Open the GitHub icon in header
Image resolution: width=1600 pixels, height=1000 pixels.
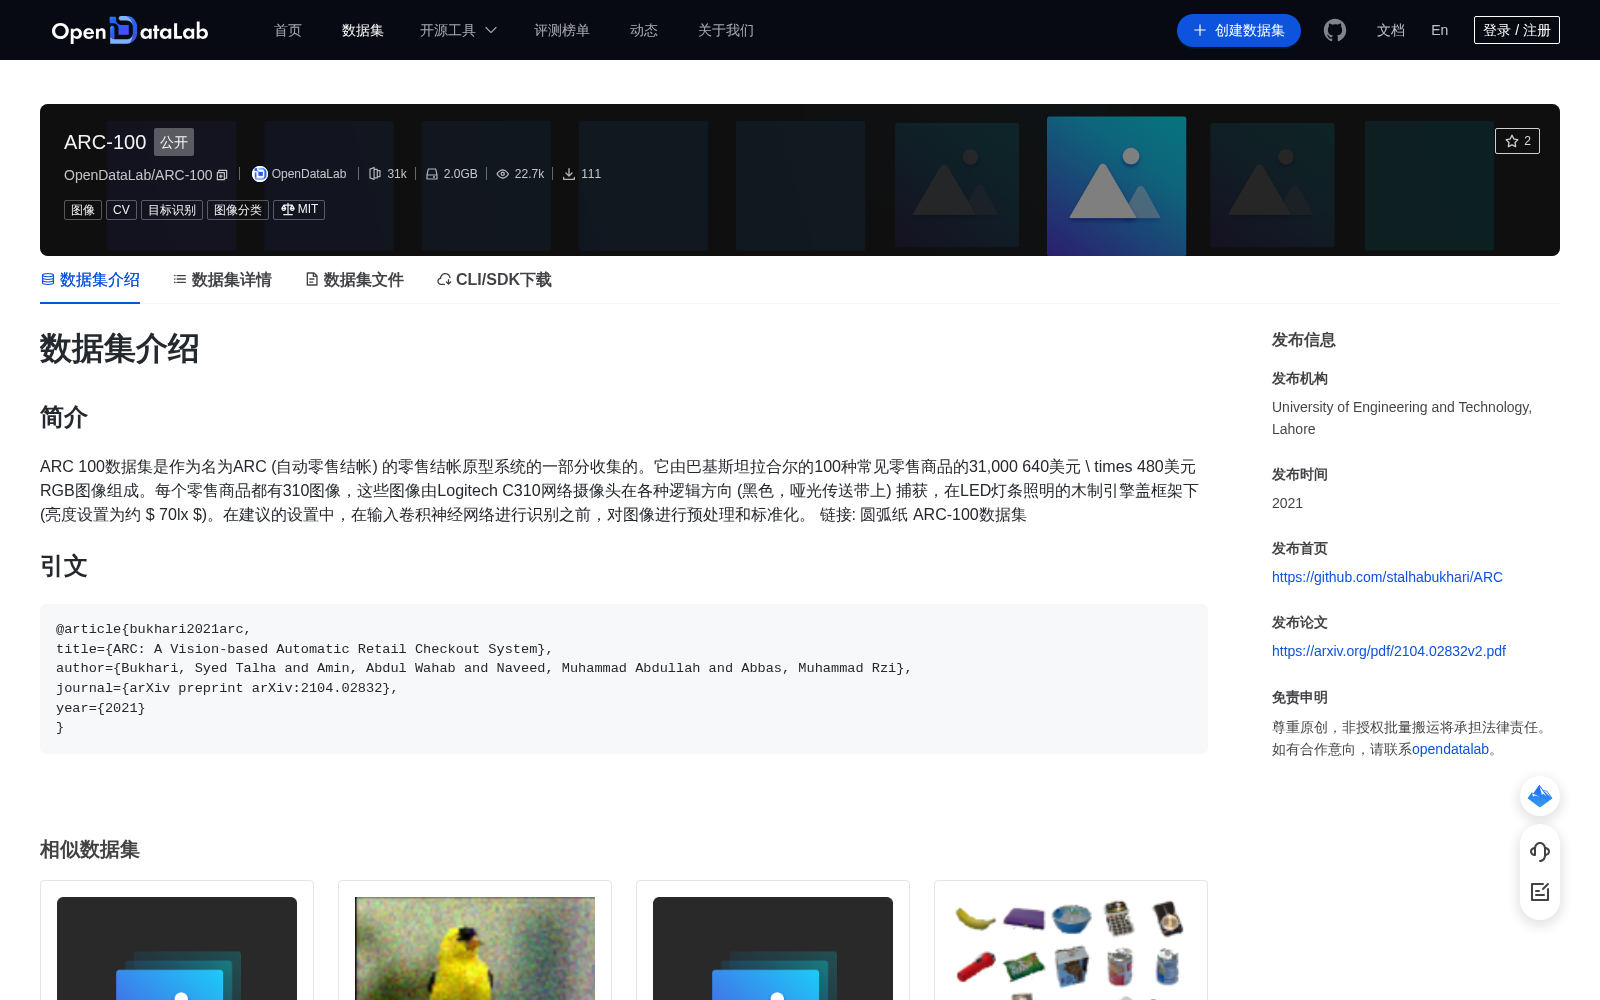[1335, 30]
